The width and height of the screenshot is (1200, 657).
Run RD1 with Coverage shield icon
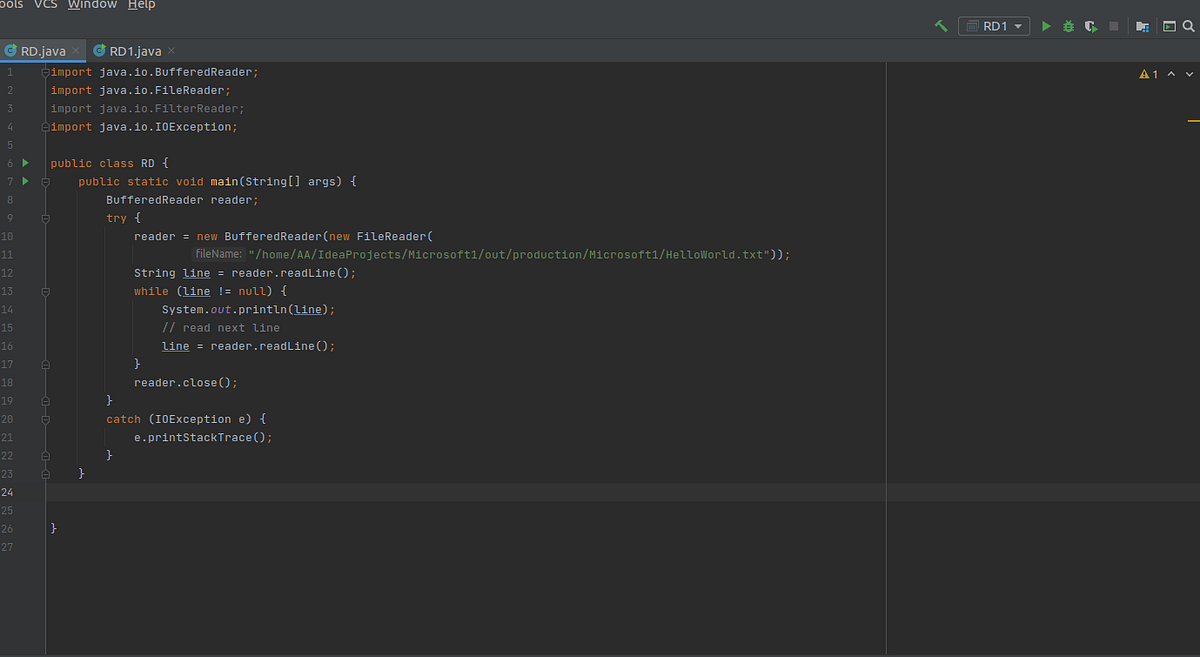(1090, 26)
